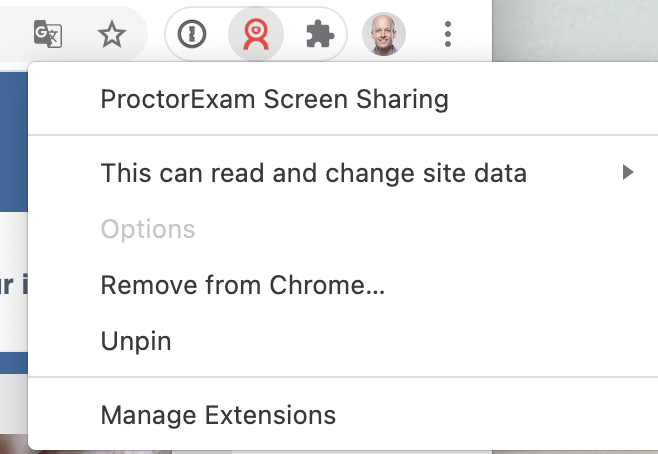Choose the greyed-out Options entry

point(148,229)
